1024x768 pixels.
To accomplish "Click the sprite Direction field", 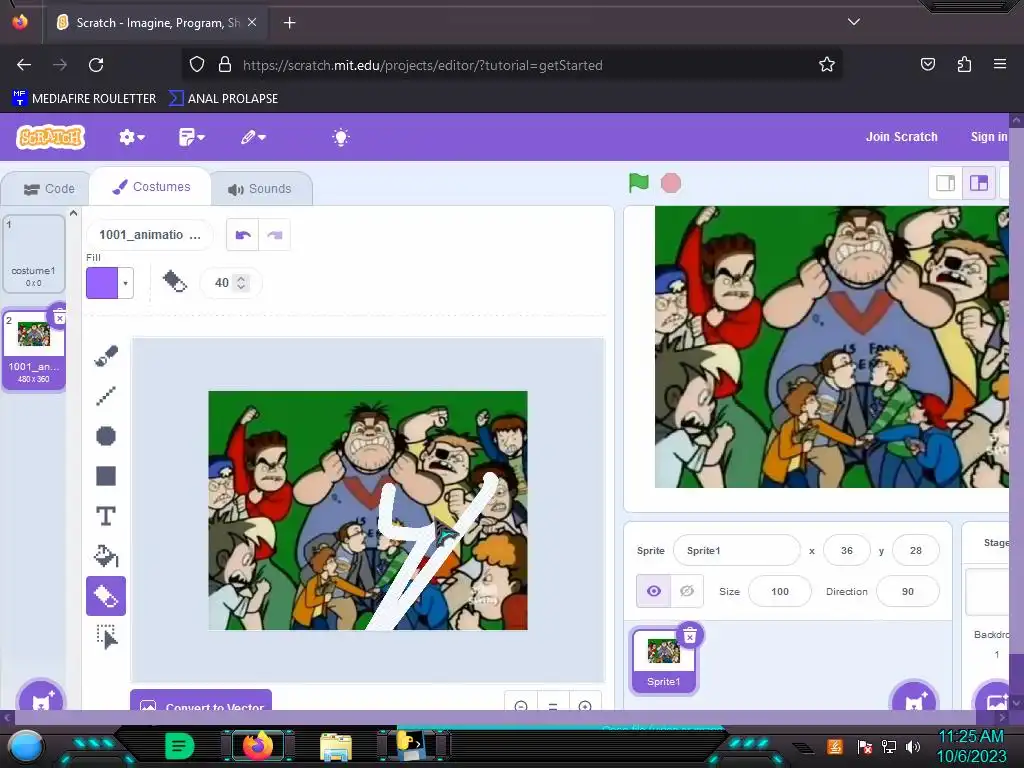I will point(908,591).
